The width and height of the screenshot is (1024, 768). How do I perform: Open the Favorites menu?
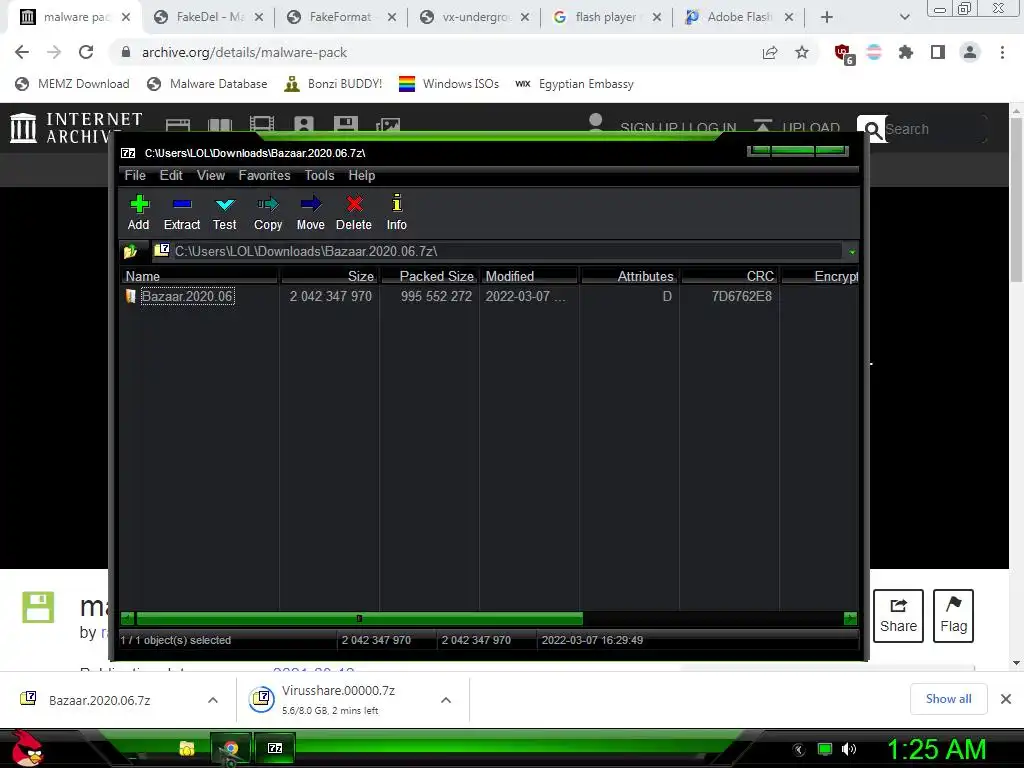coord(264,176)
